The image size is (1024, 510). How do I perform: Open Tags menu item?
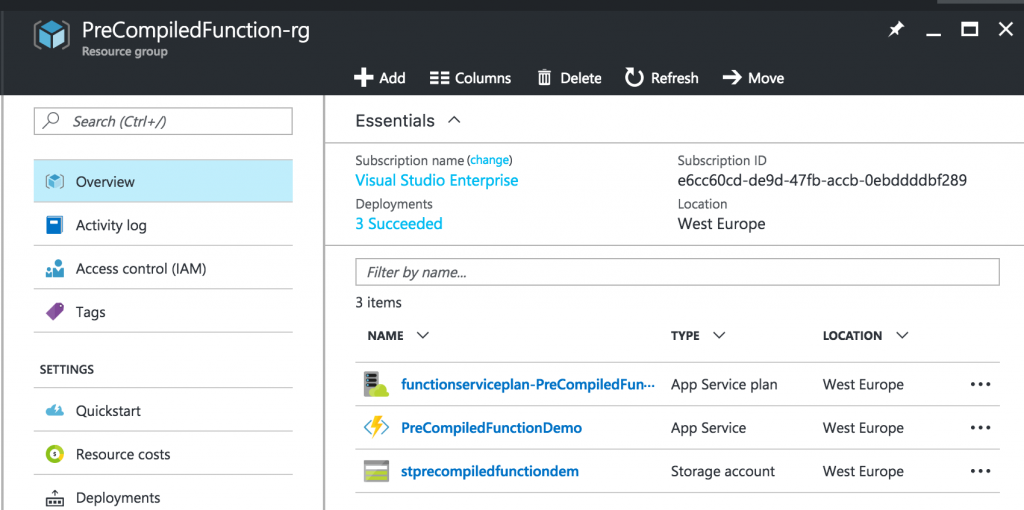click(x=163, y=312)
